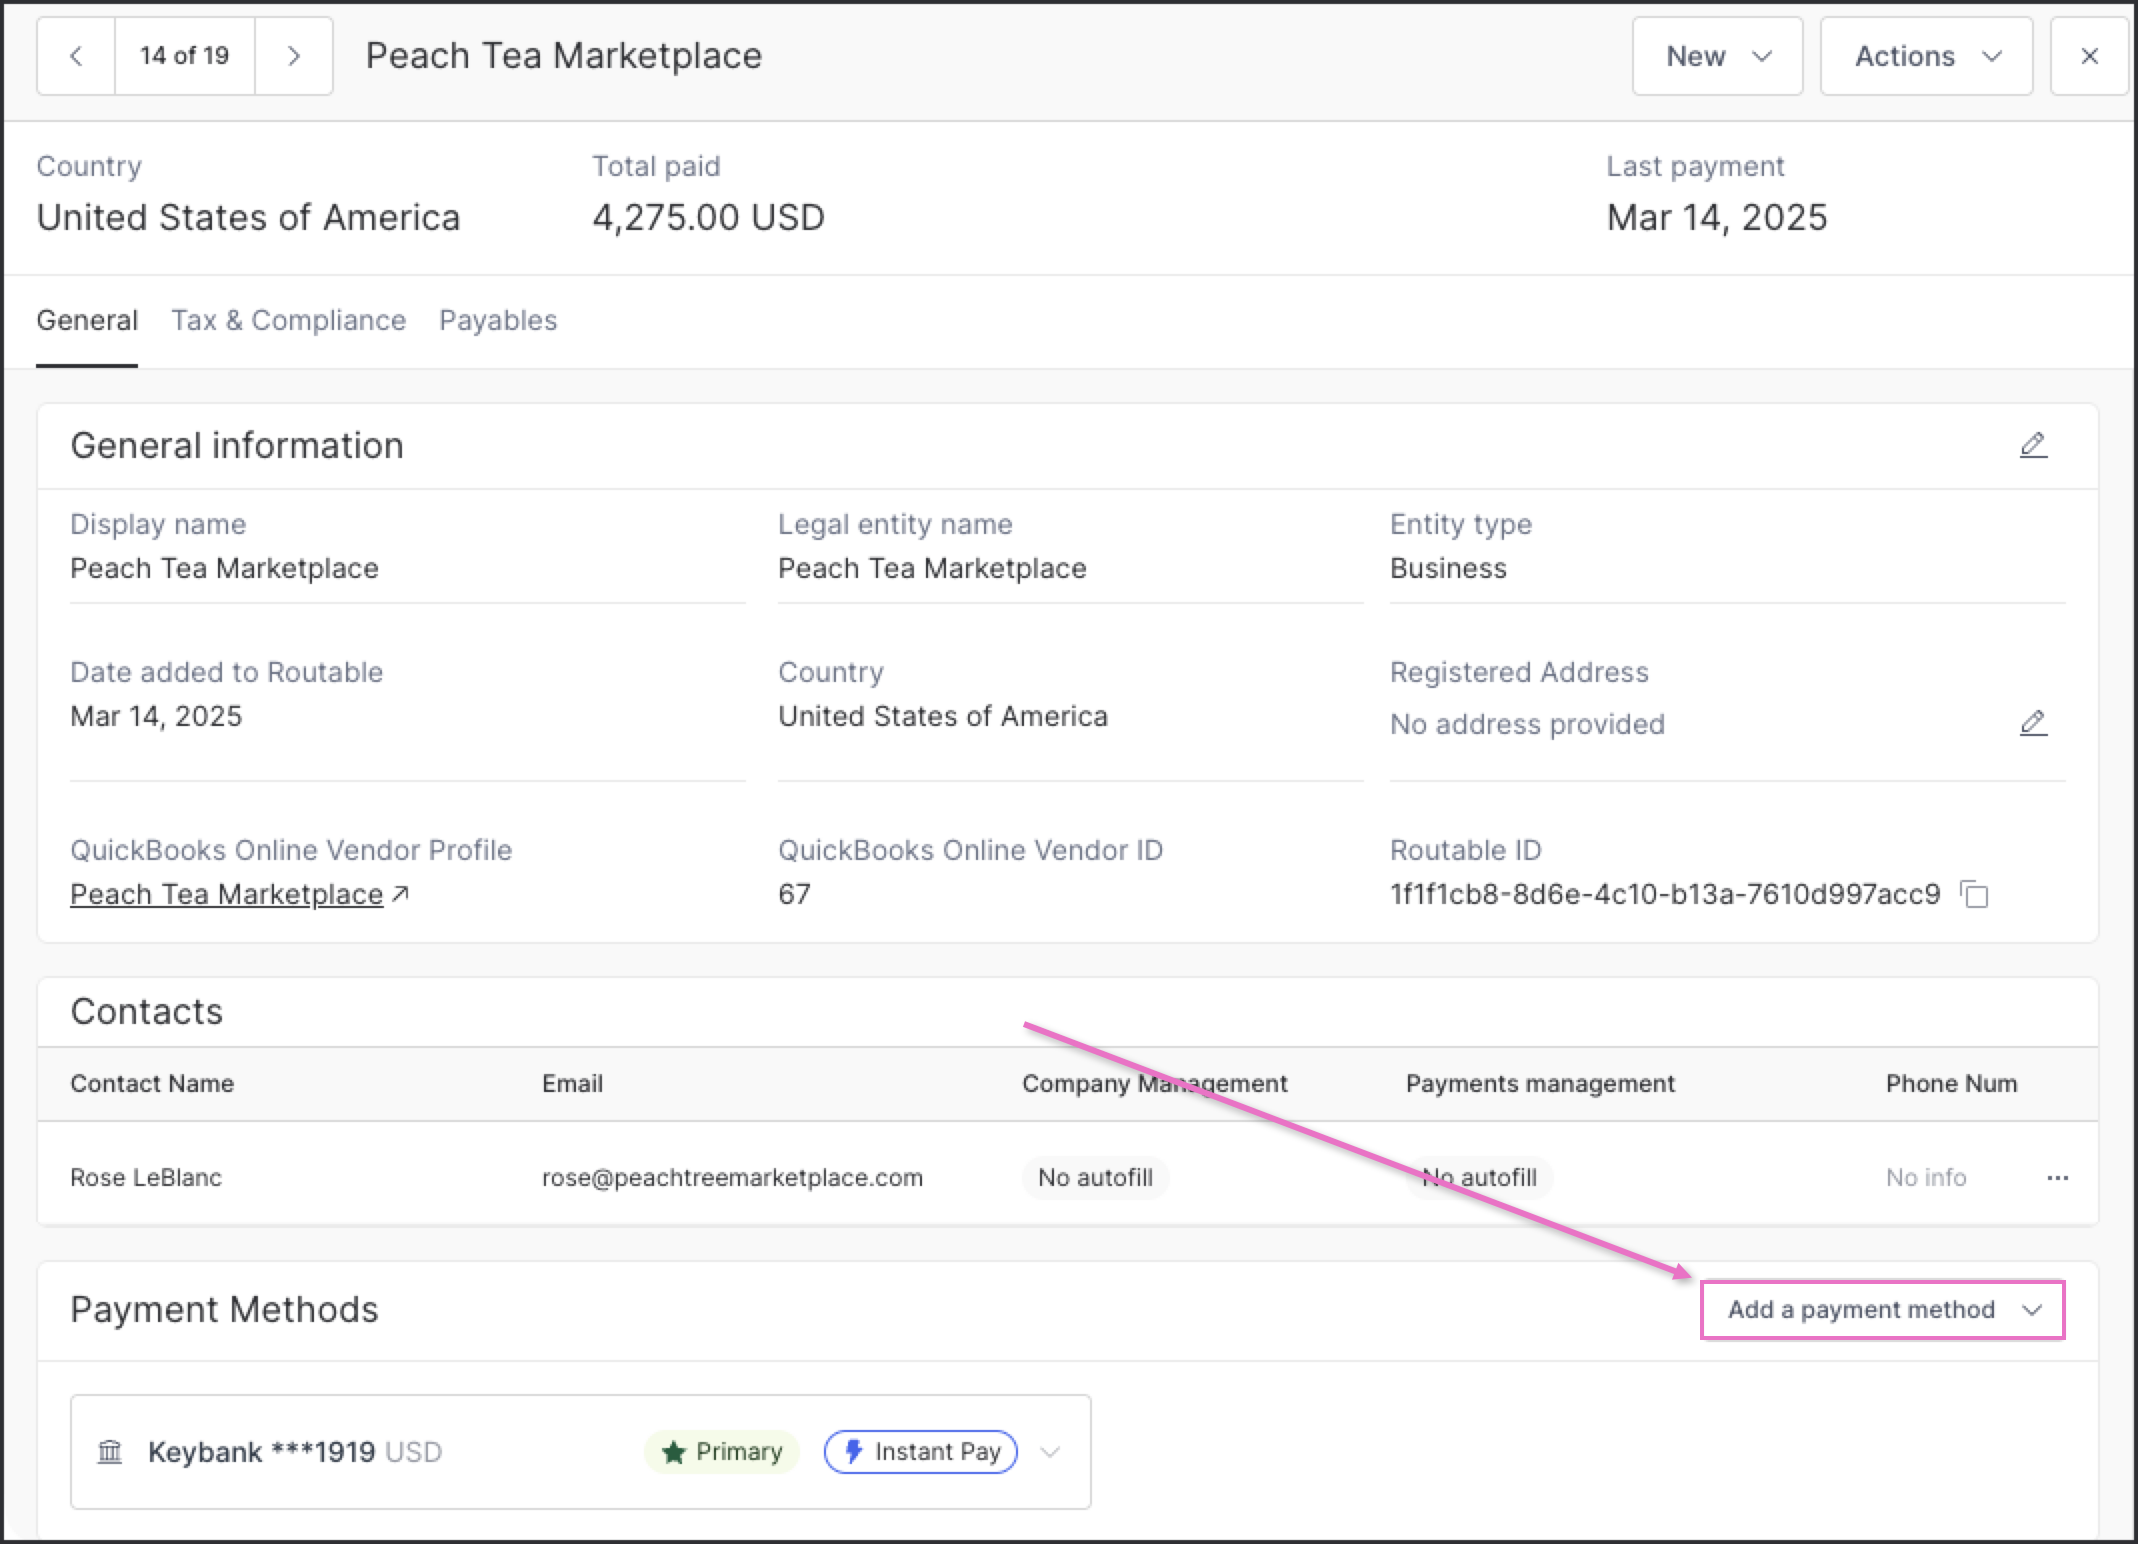Click the Instant Pay badge
The image size is (2138, 1544).
click(921, 1452)
